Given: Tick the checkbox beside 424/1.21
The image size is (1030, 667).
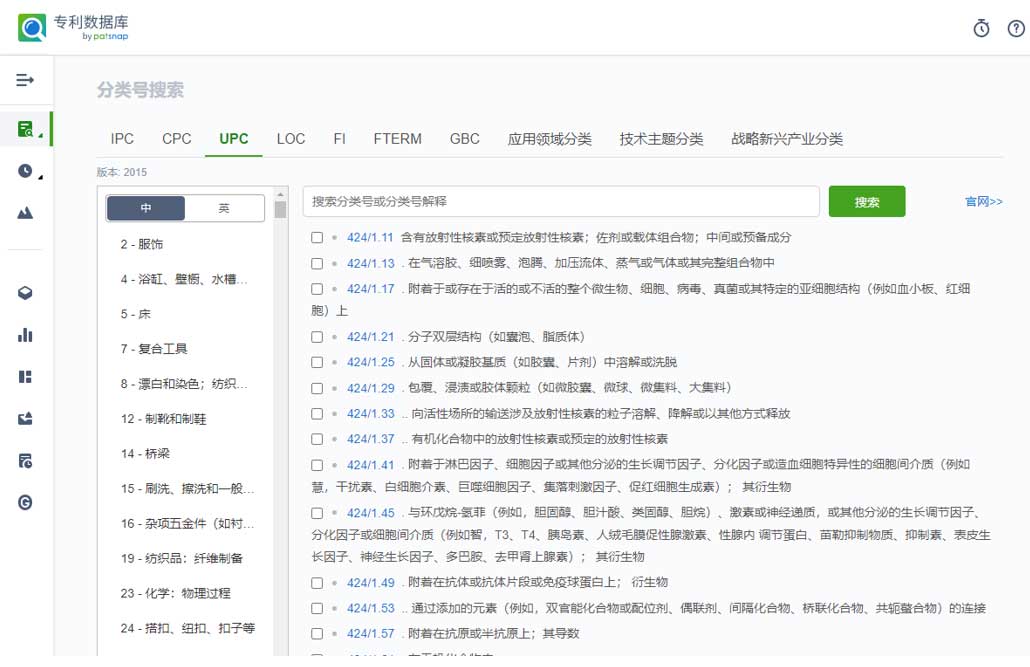Looking at the screenshot, I should [x=317, y=337].
